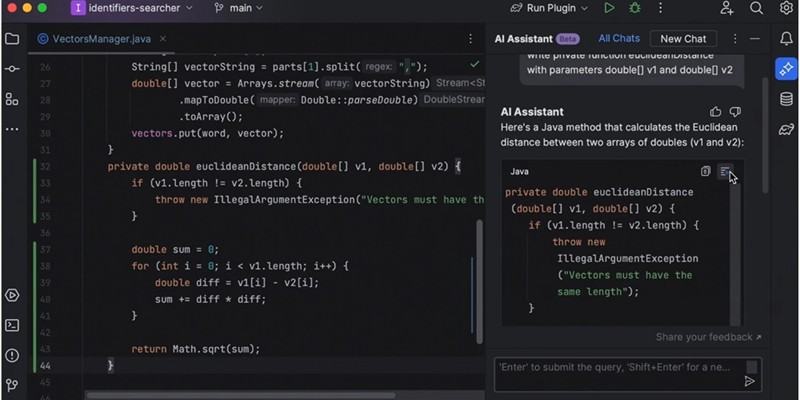
Task: Like the AI Assistant response
Action: pyautogui.click(x=715, y=112)
